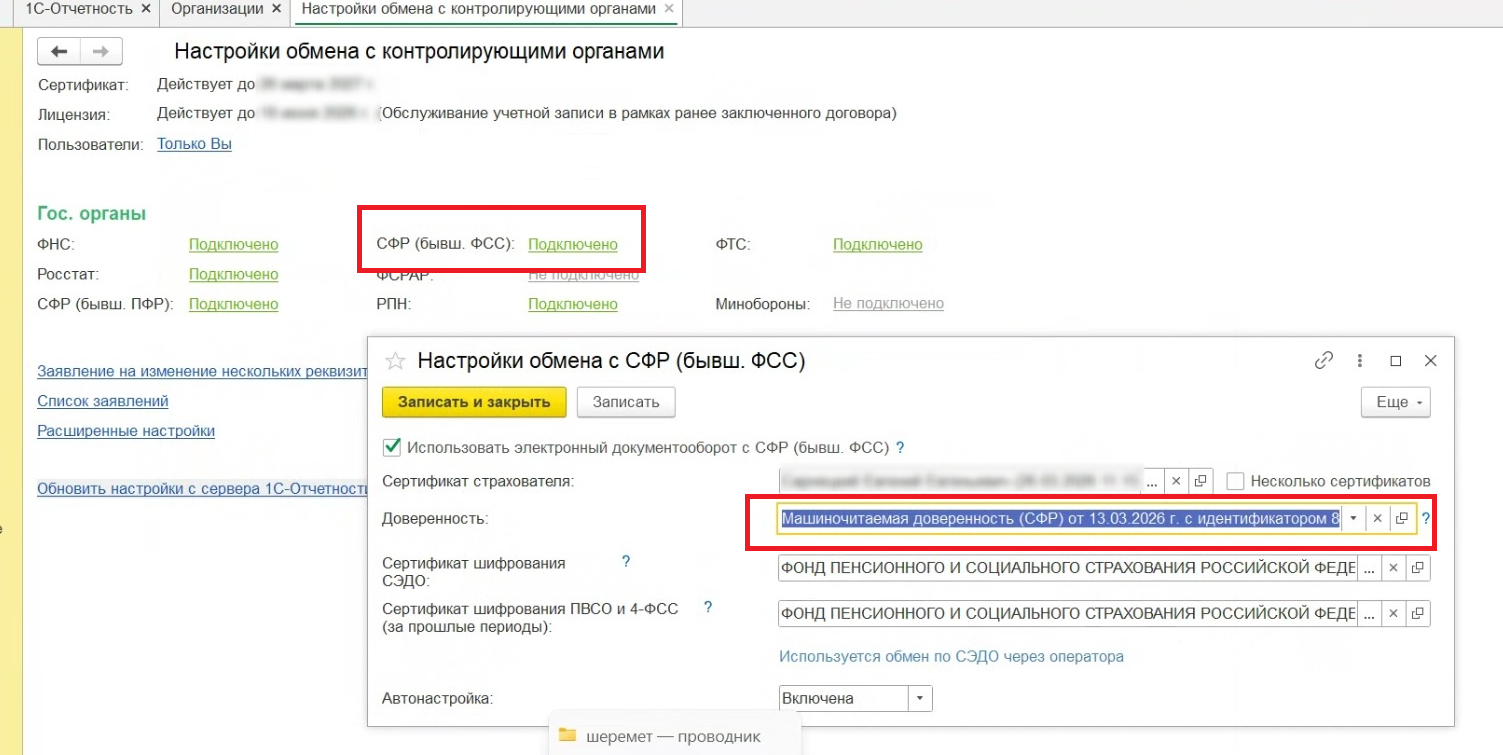1503x755 pixels.
Task: Click Используется обмен по СЭДО через оператора link
Action: (x=951, y=657)
